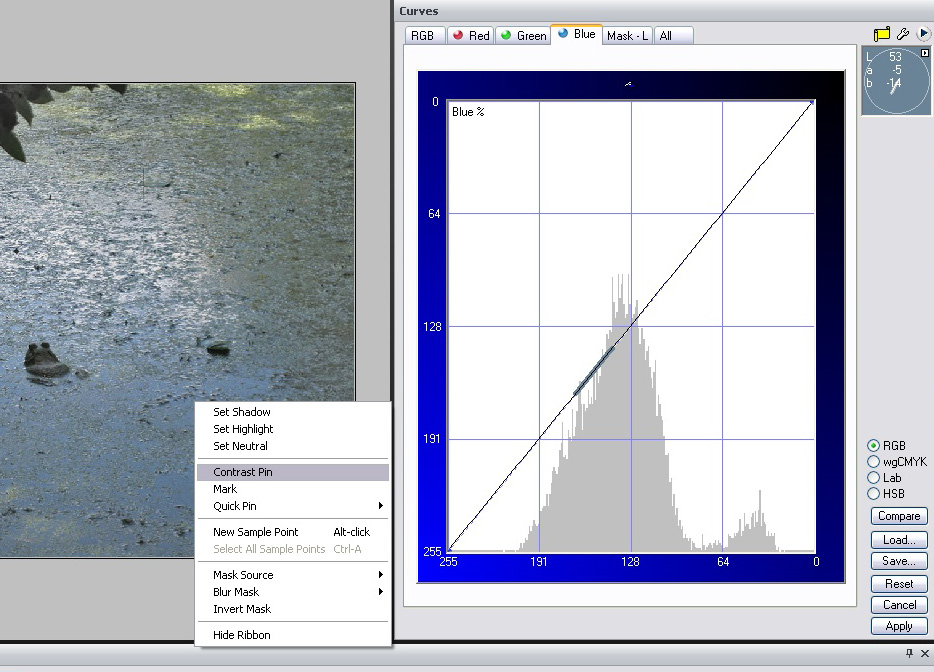Select the HSB color mode radio button
Screen dimensions: 934x672
coord(873,494)
